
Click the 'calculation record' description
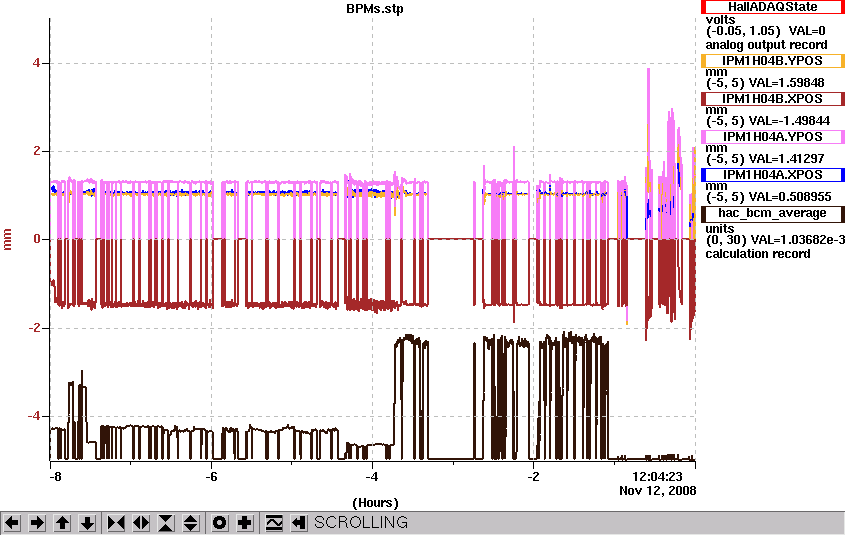click(758, 254)
